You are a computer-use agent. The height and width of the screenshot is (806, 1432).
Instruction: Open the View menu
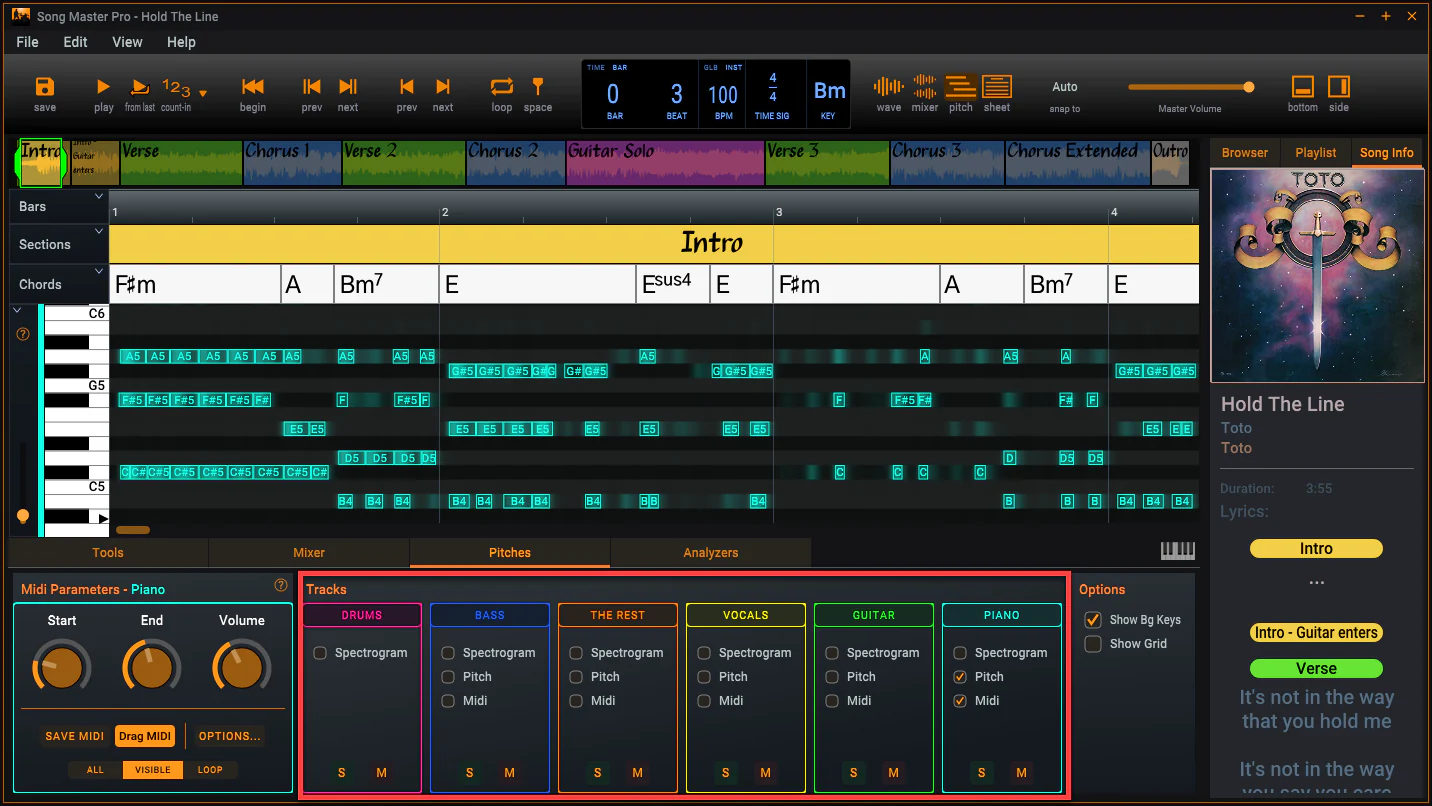(127, 42)
